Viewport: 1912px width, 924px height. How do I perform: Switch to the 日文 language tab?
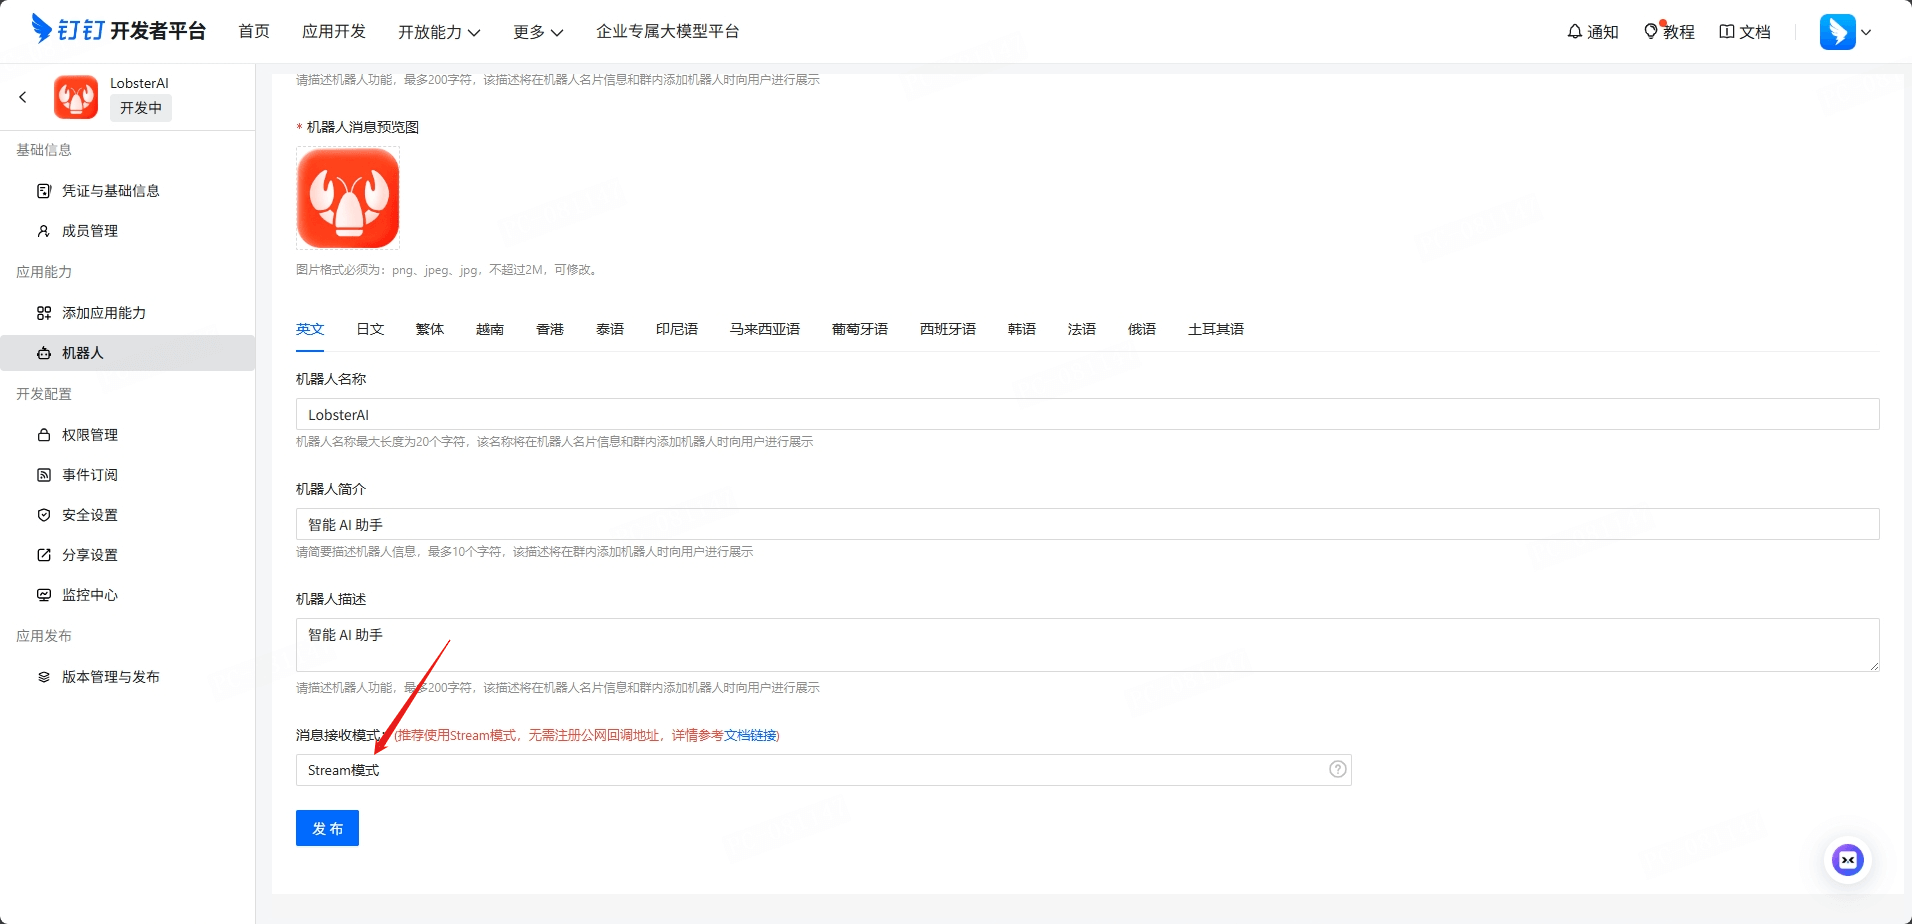click(x=369, y=328)
